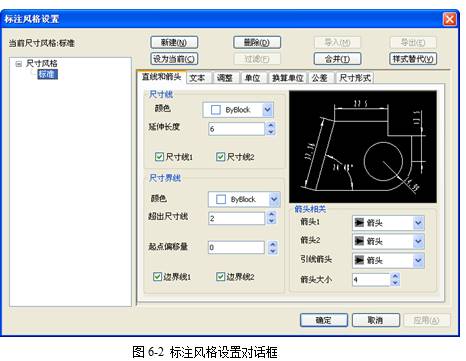Confirm with the 确定 button
The width and height of the screenshot is (466, 361).
[x=324, y=320]
